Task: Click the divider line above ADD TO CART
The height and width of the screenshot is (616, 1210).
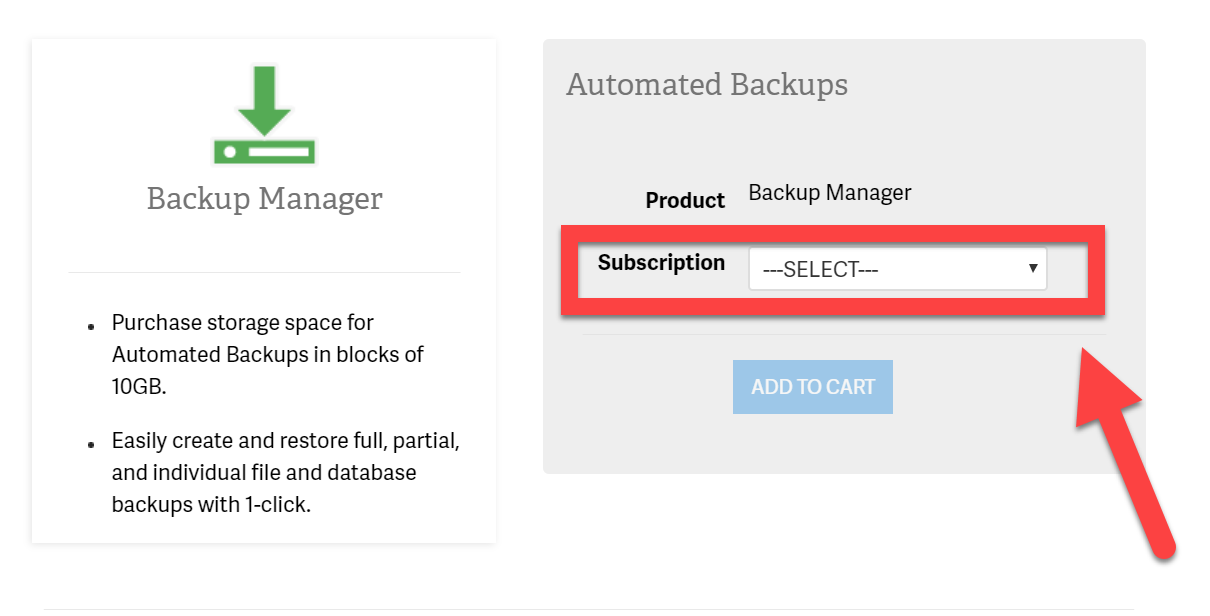Action: [x=843, y=335]
